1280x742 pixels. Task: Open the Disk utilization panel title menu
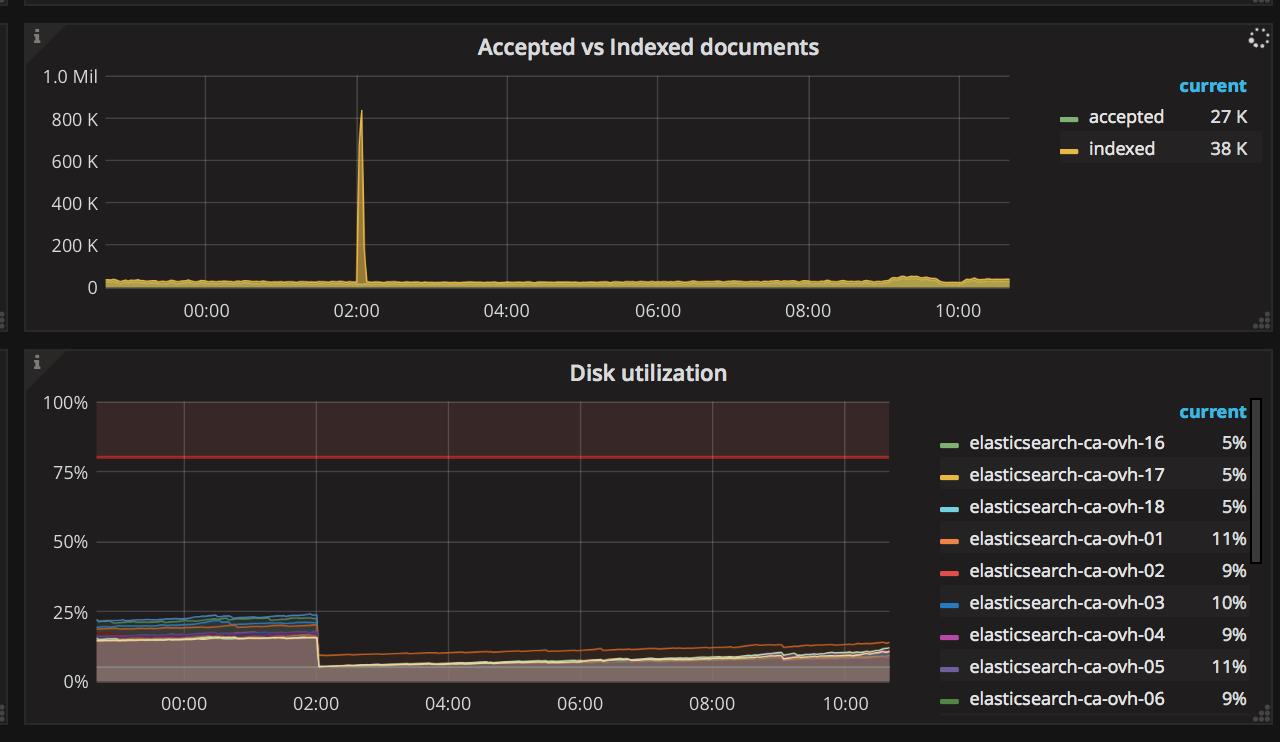click(648, 373)
